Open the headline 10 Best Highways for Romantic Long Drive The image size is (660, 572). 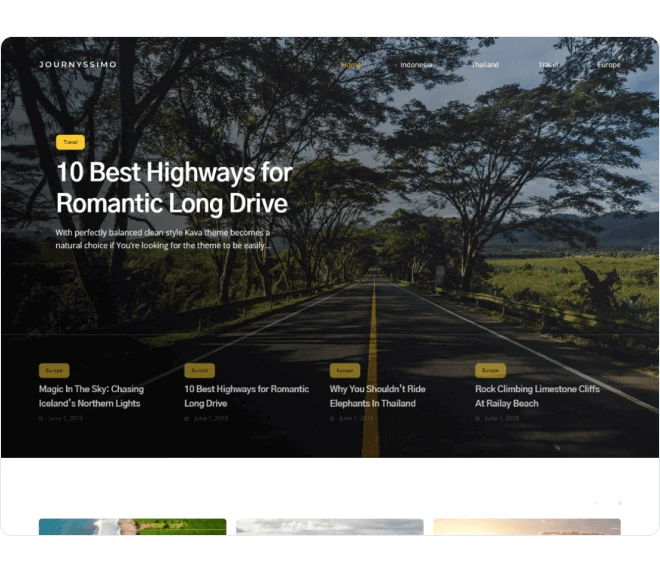pyautogui.click(x=174, y=188)
